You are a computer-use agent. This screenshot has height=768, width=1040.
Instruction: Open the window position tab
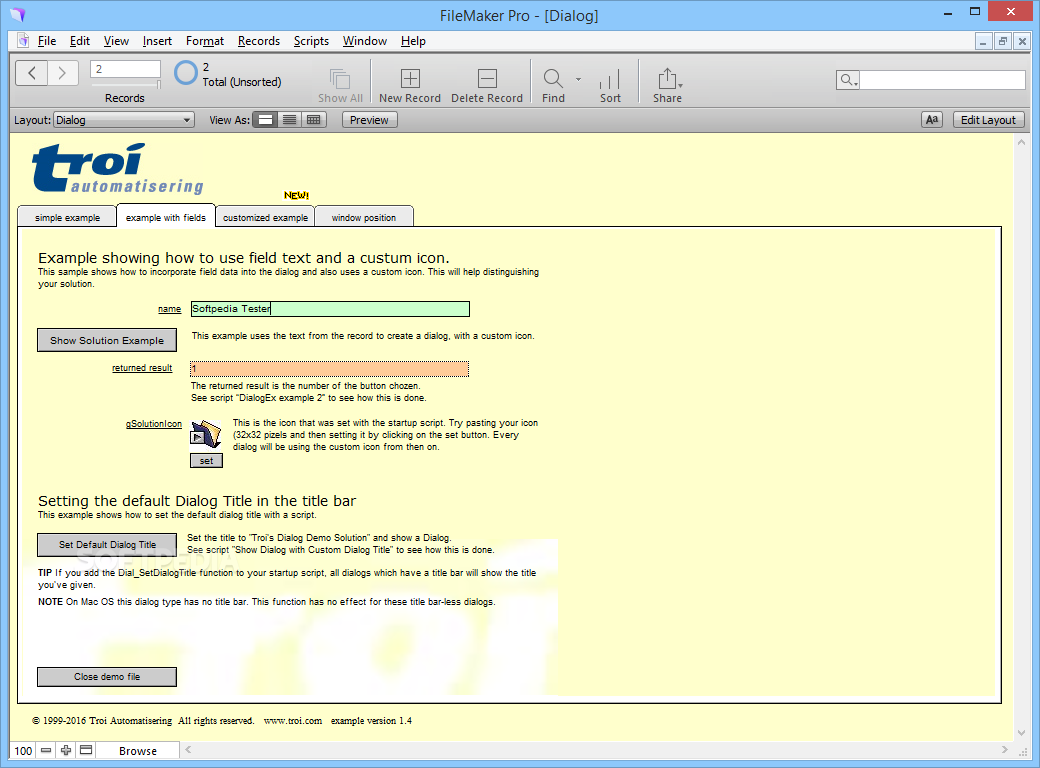[x=363, y=217]
